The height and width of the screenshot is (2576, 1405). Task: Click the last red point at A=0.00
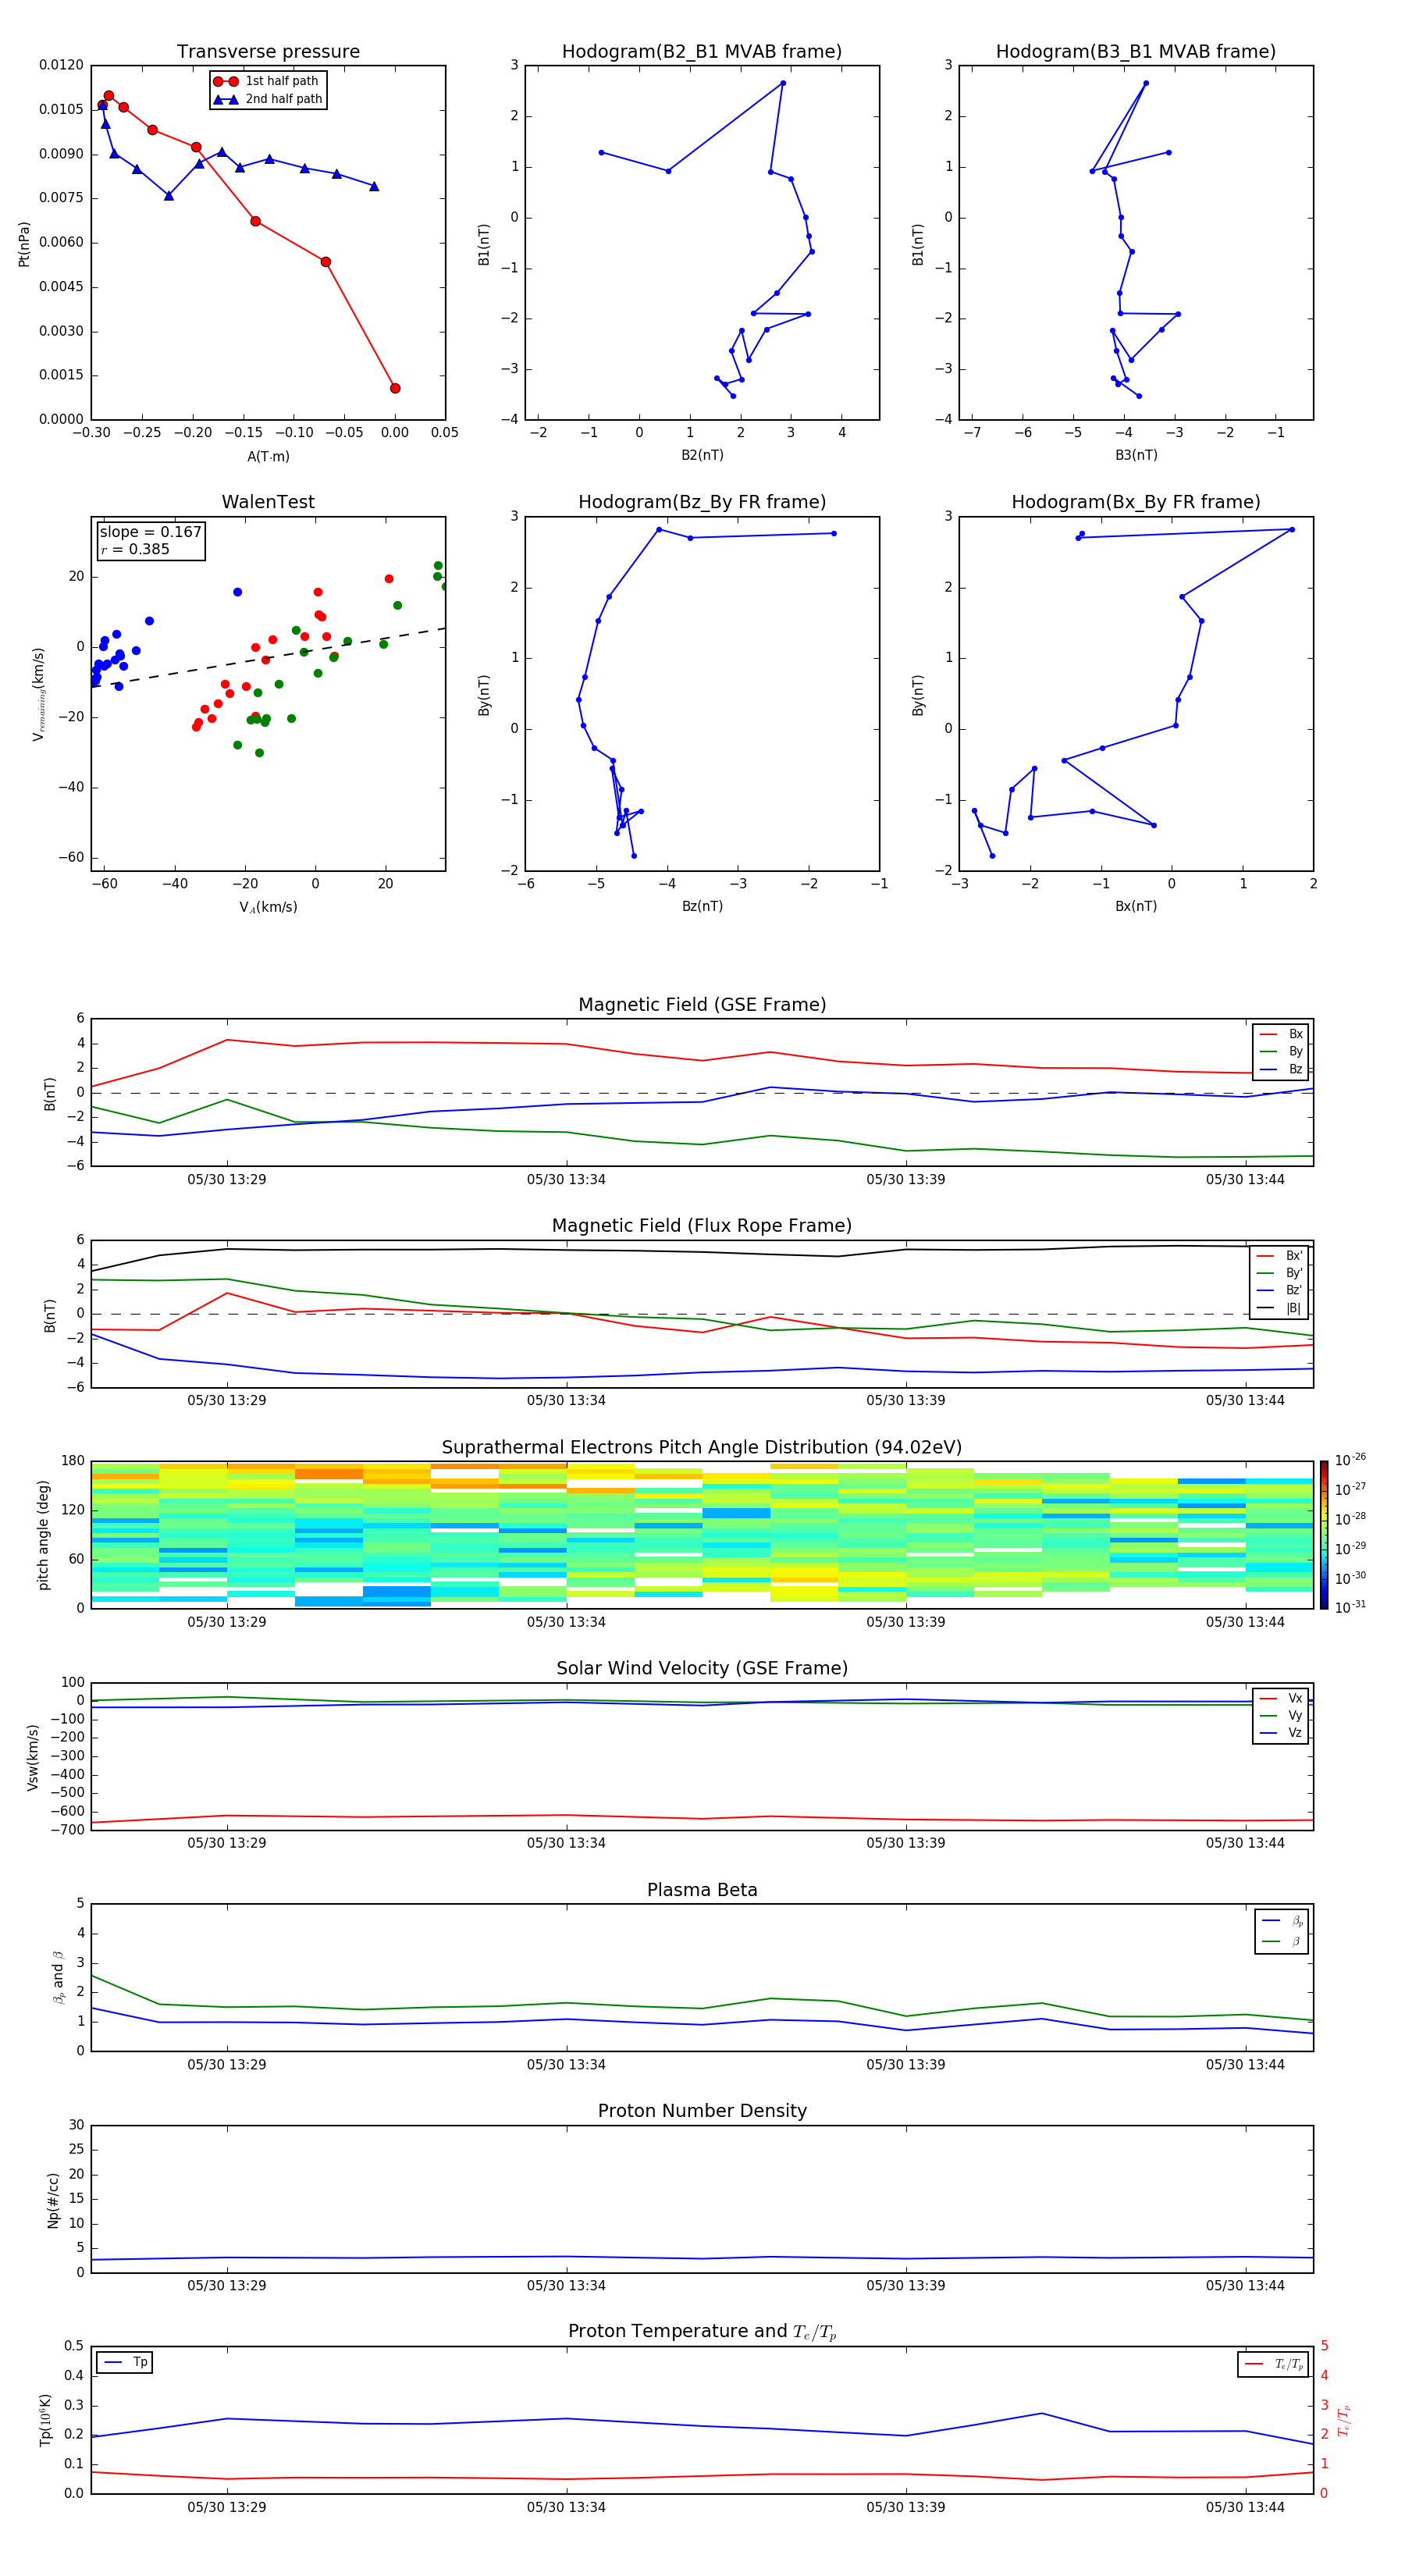pos(395,388)
